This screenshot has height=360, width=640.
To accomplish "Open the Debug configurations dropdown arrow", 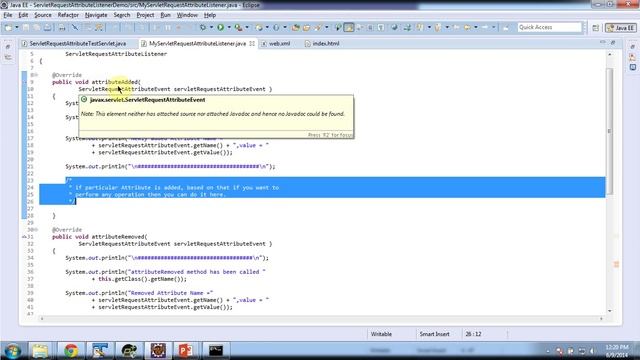I will pyautogui.click(x=211, y=27).
